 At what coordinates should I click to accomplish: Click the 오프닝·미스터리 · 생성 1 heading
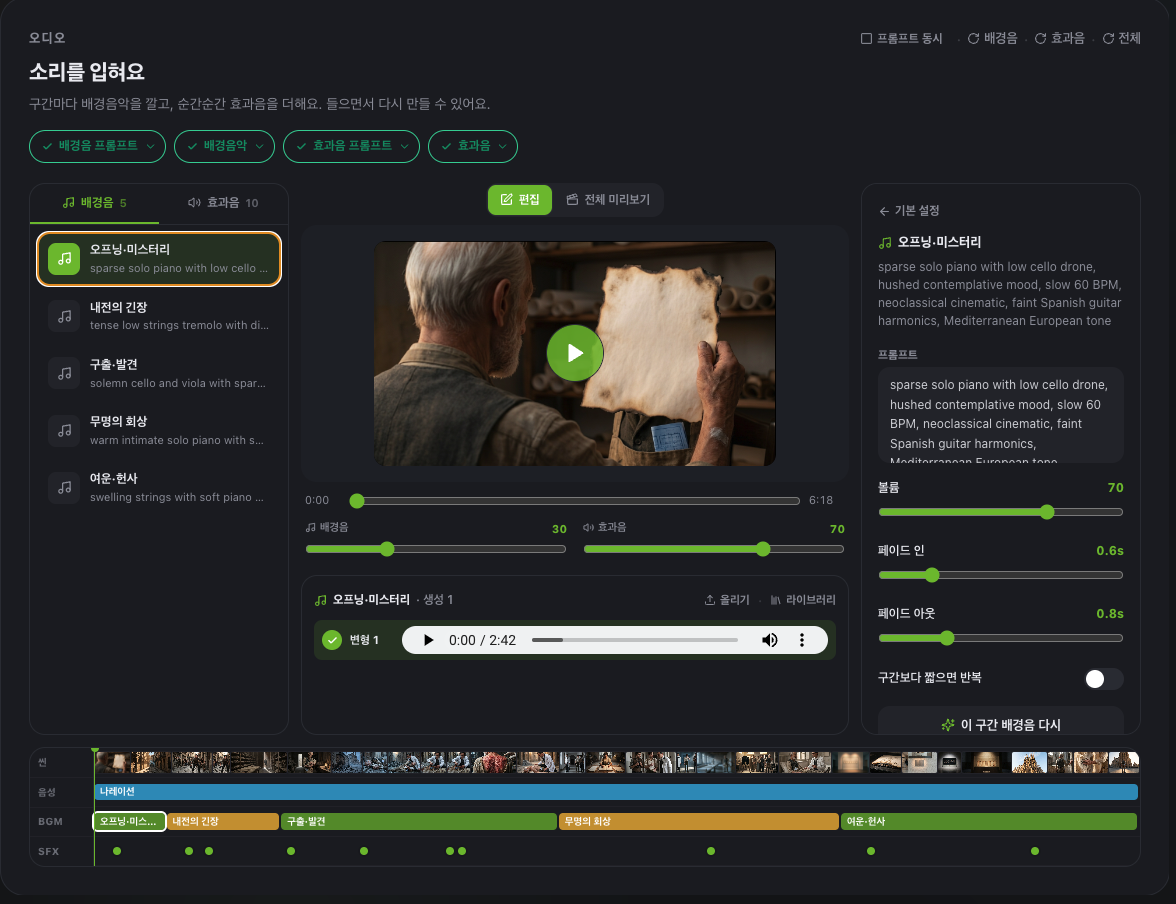(x=392, y=599)
